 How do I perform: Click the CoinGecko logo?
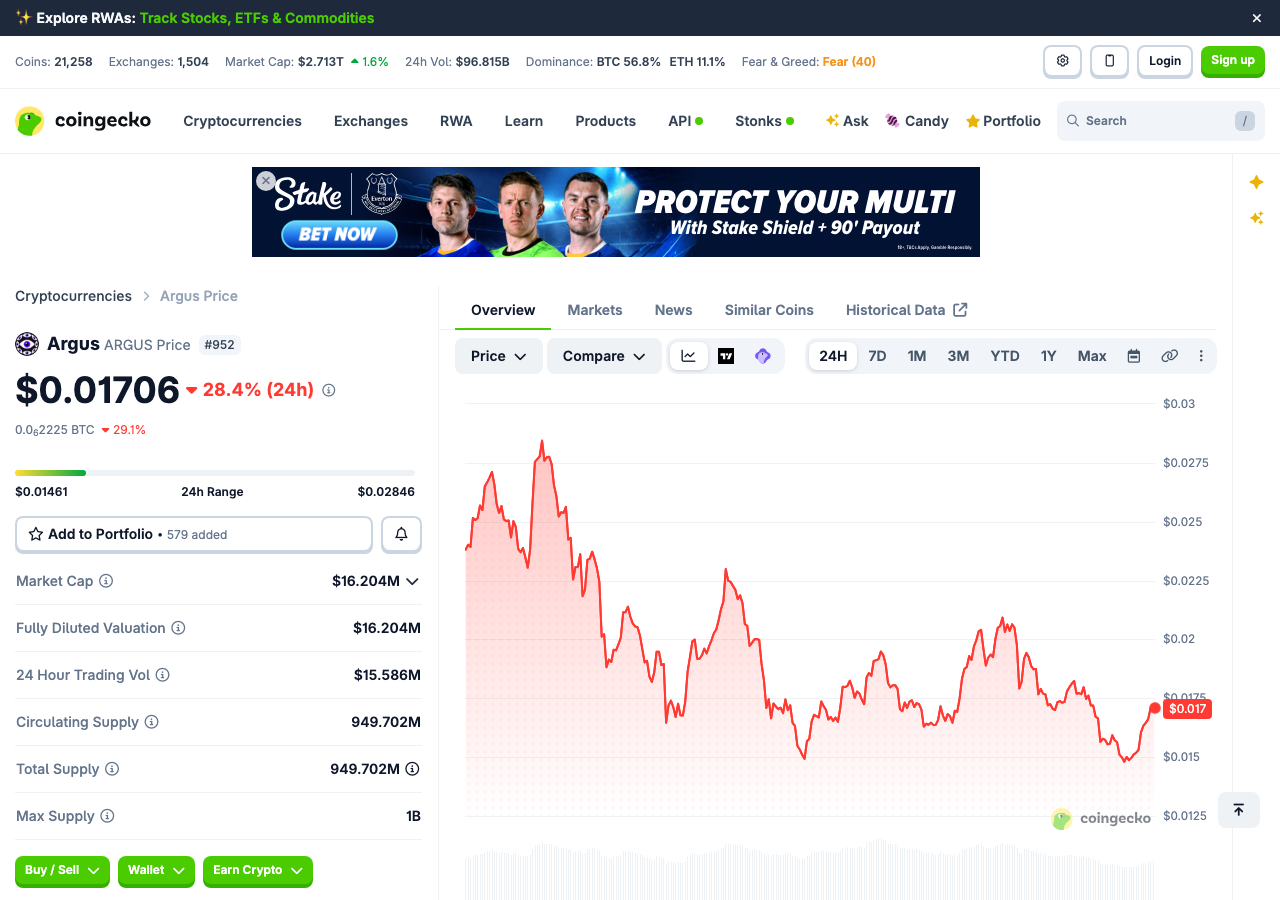click(x=83, y=121)
